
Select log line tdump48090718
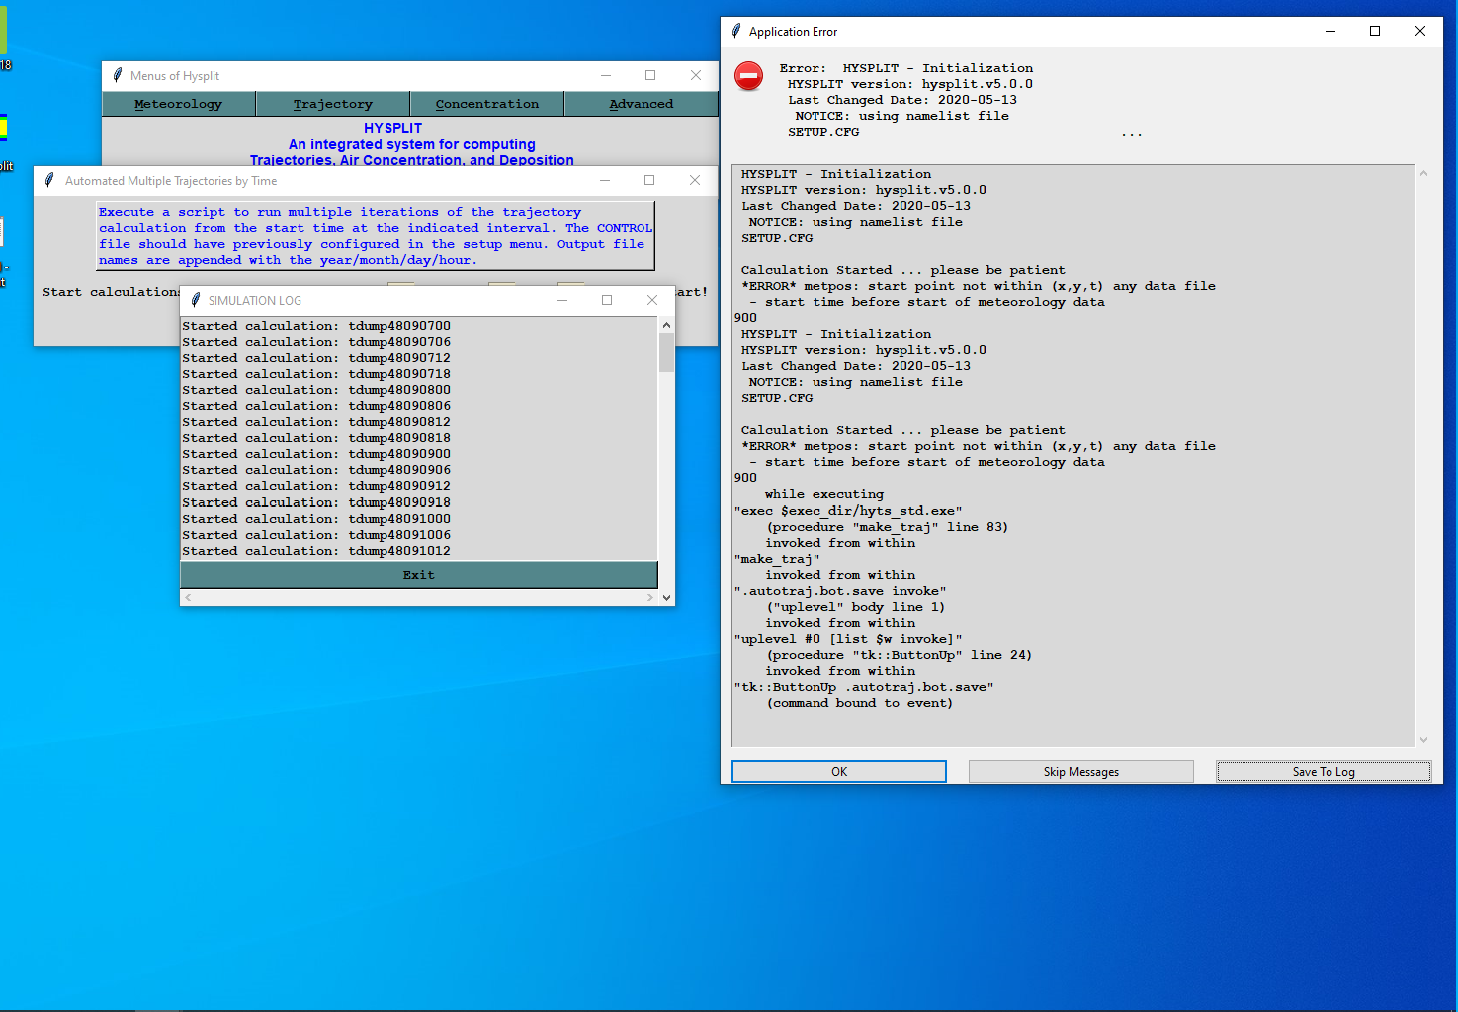(x=317, y=374)
